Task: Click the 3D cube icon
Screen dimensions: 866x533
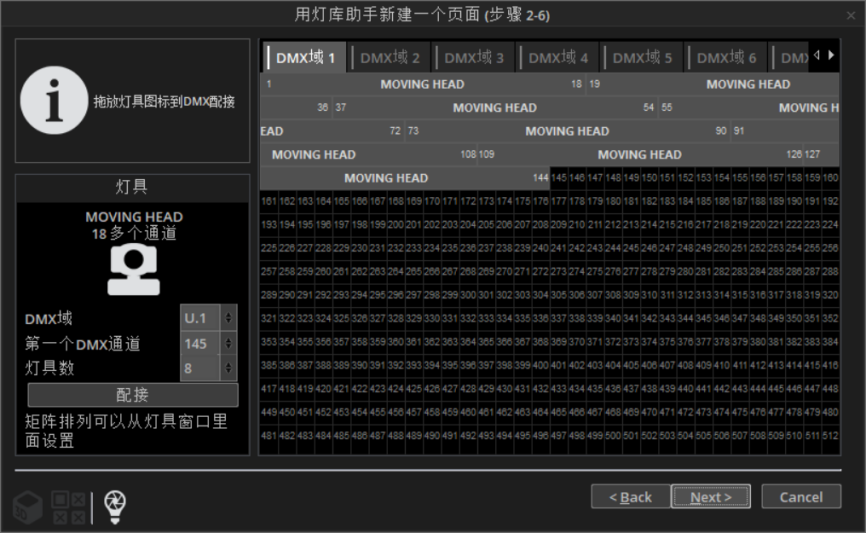Action: [28, 507]
